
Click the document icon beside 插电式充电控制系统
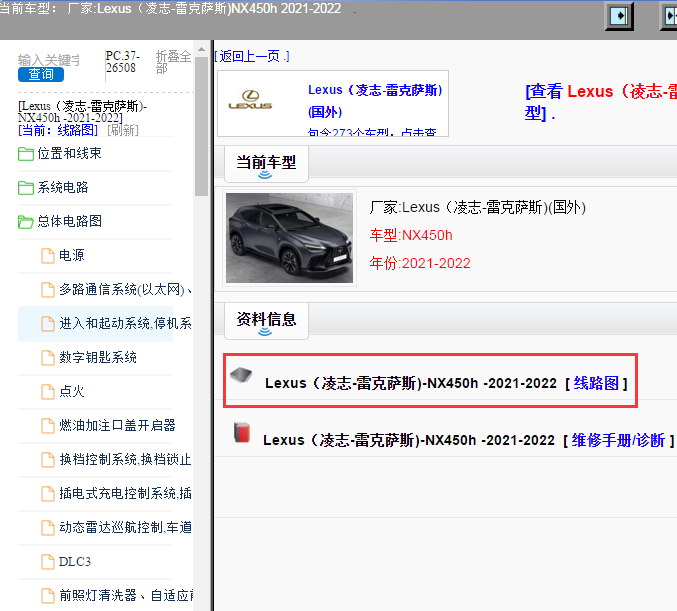(x=47, y=494)
